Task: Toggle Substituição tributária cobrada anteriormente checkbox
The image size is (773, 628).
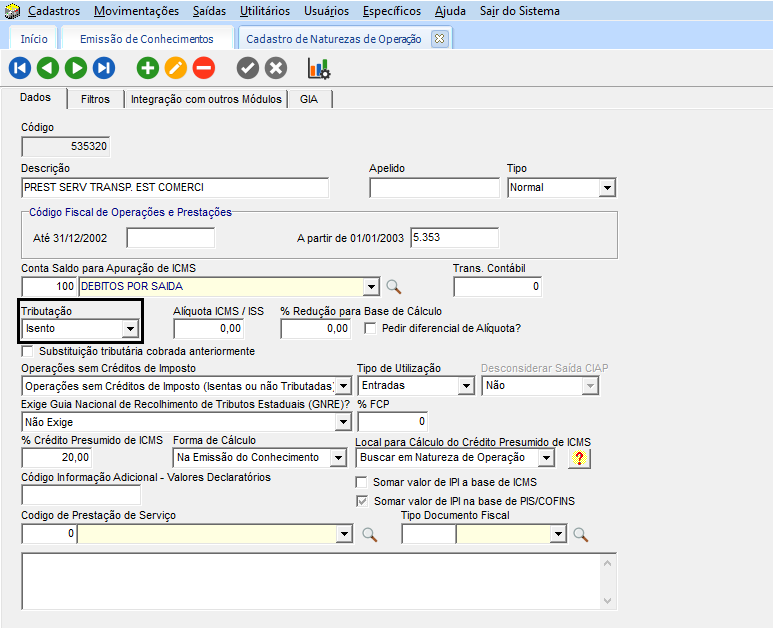Action: [28, 351]
